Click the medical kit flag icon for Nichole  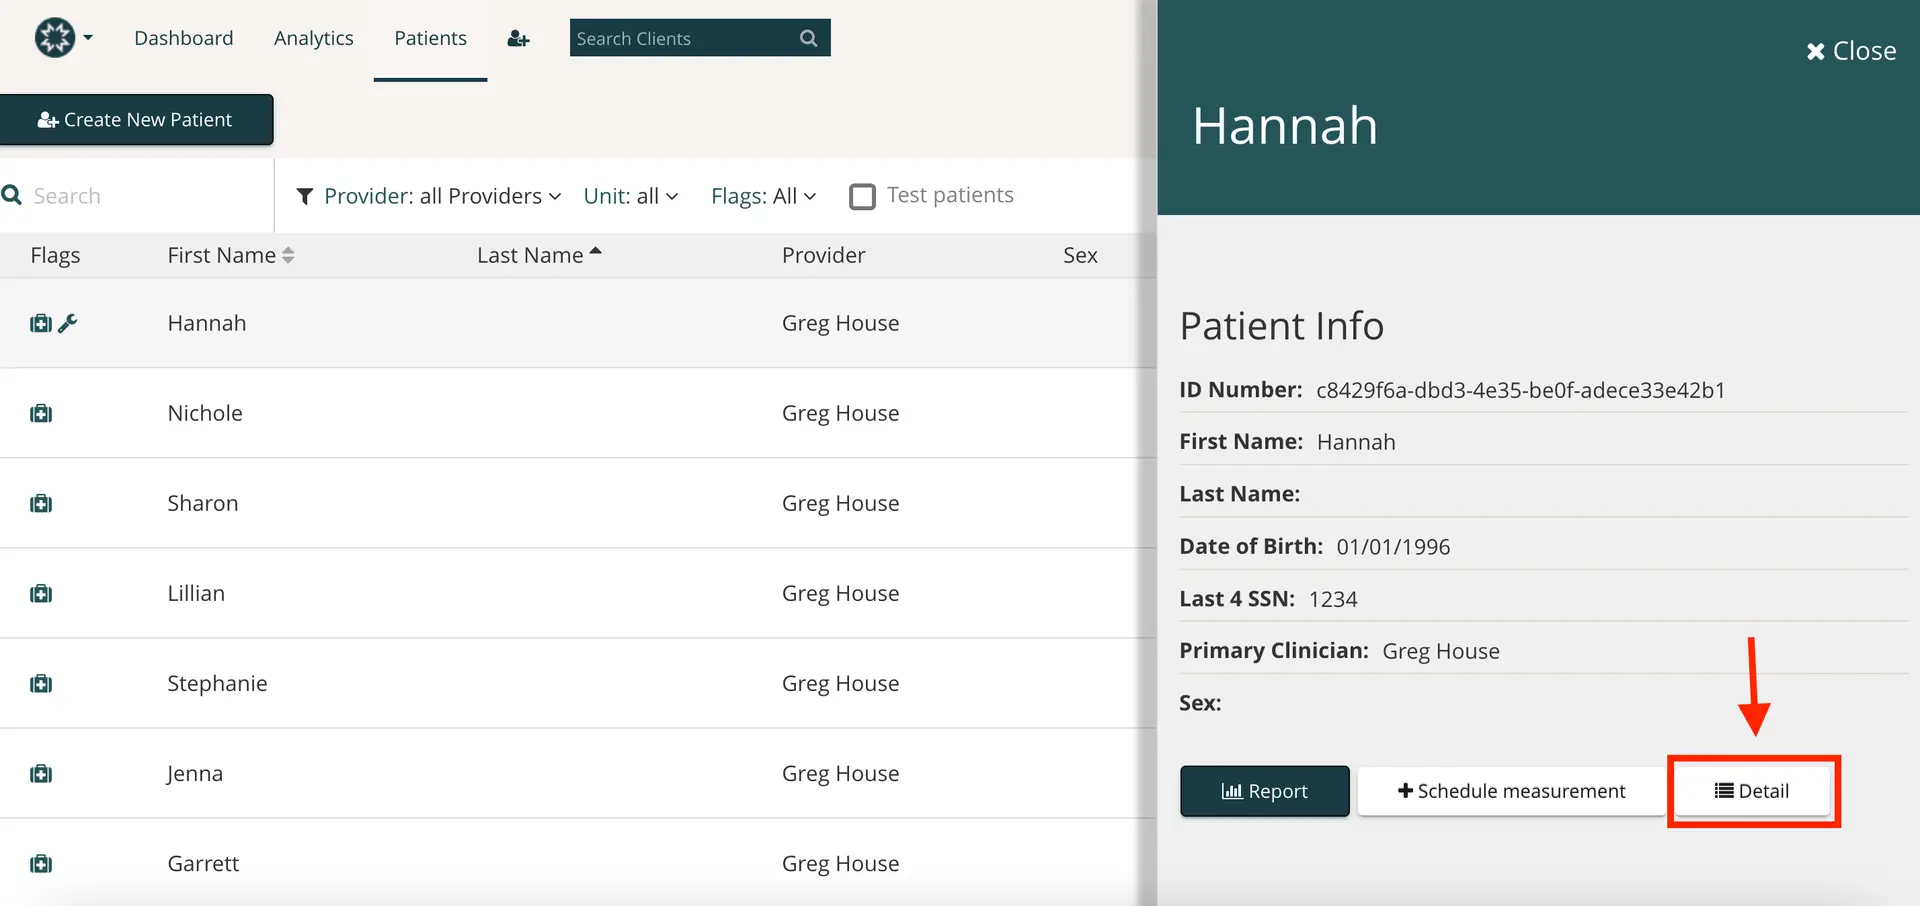pyautogui.click(x=40, y=413)
